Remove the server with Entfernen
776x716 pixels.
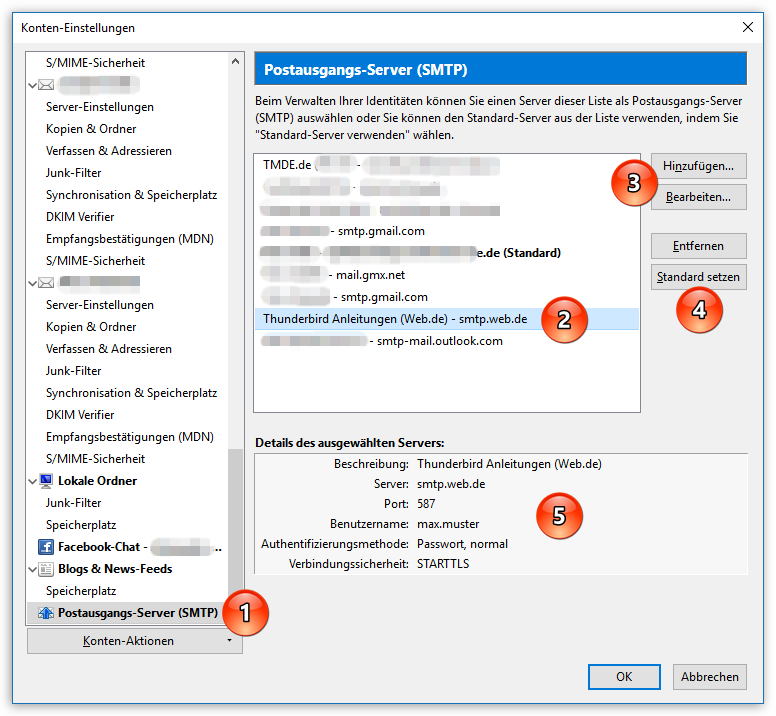698,245
